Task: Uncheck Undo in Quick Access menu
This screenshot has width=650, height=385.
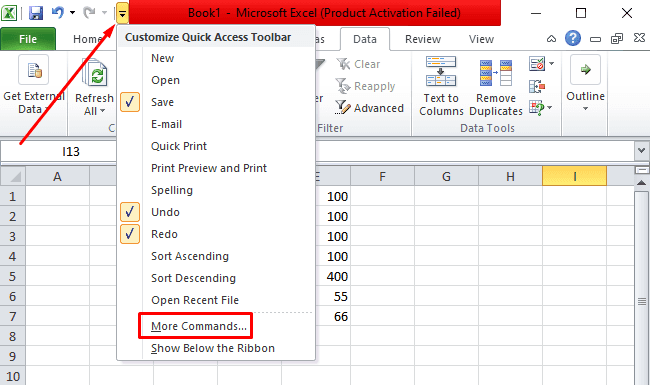Action: 216,212
